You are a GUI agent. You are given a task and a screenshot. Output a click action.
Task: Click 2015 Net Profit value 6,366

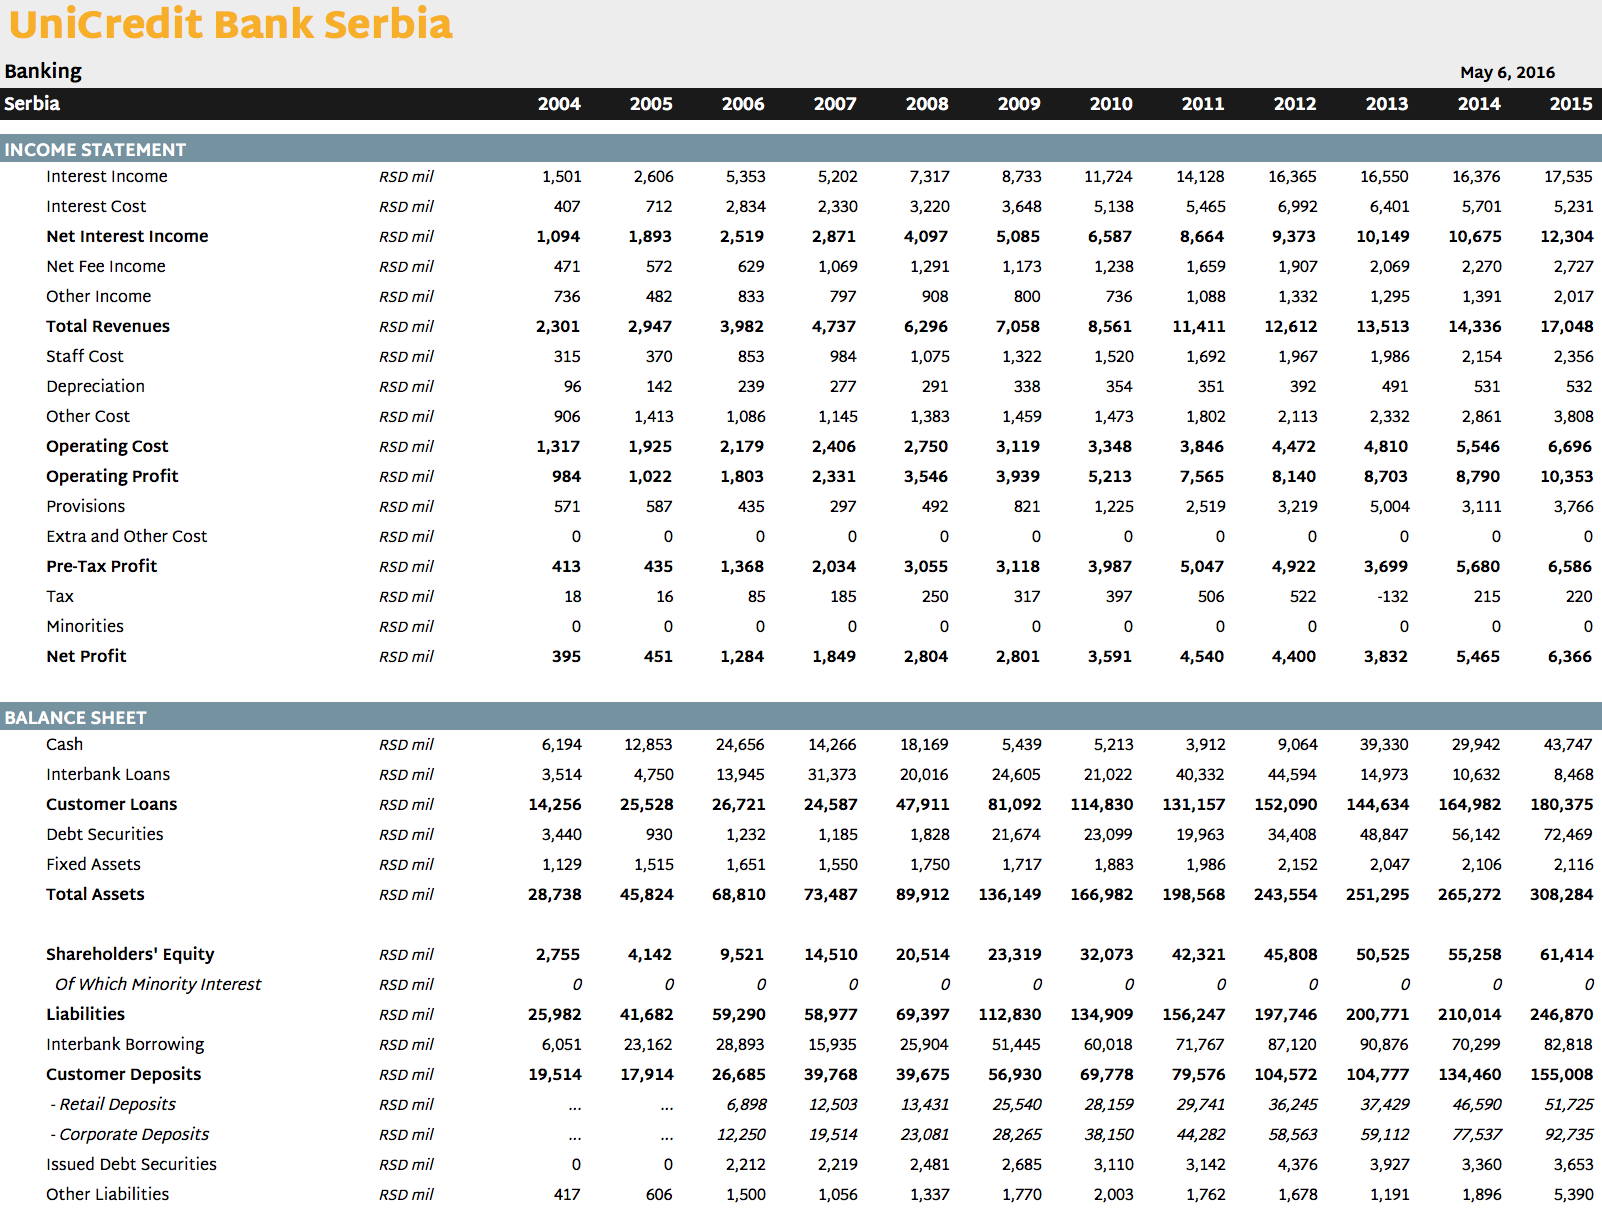pos(1570,657)
